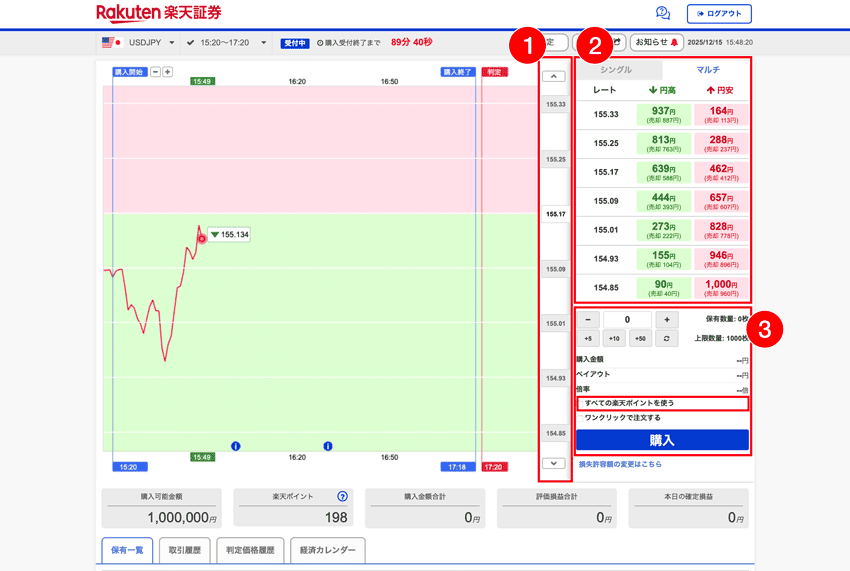Click the chart zoom-in plus icon
Image resolution: width=850 pixels, height=571 pixels.
tap(168, 72)
